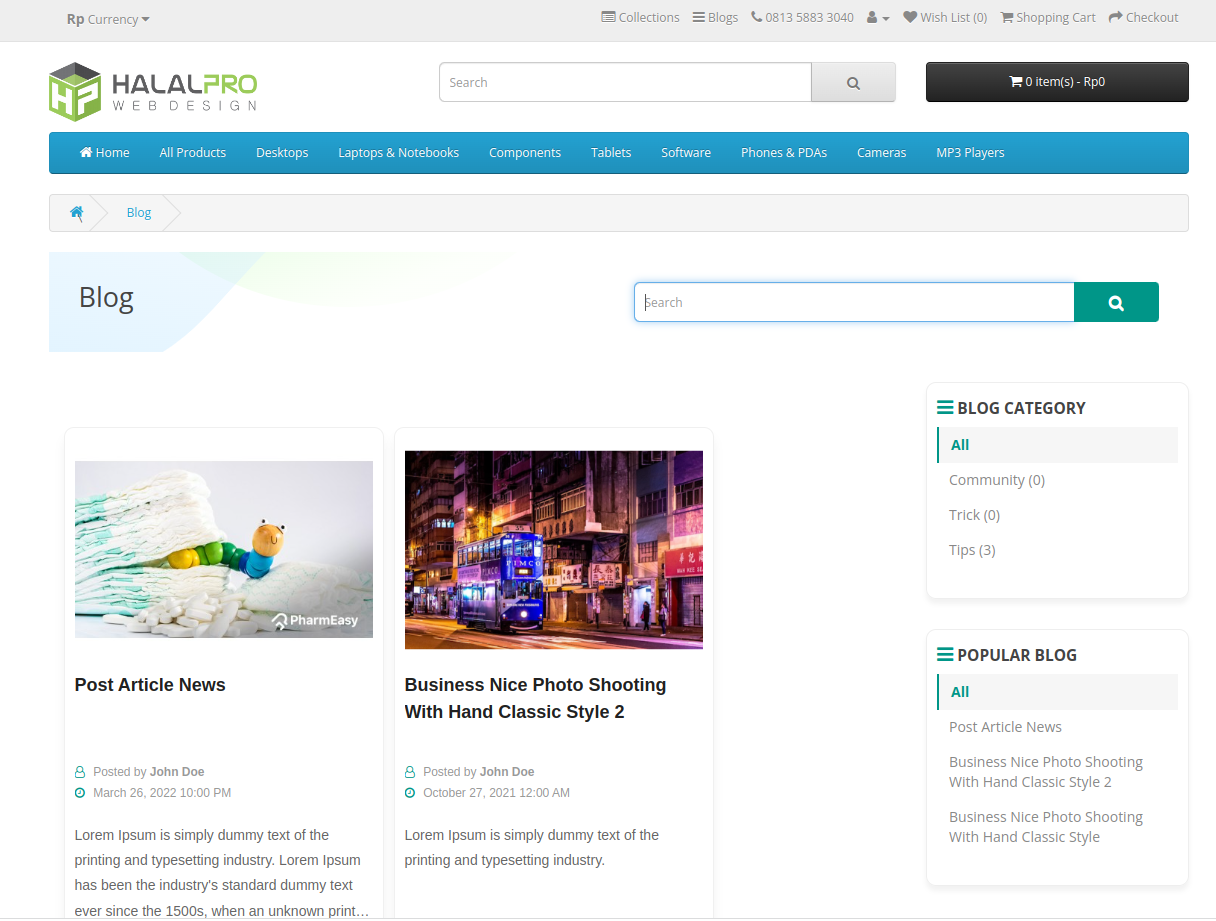The height and width of the screenshot is (921, 1216).
Task: Filter blog by Tips (3) category
Action: [972, 550]
